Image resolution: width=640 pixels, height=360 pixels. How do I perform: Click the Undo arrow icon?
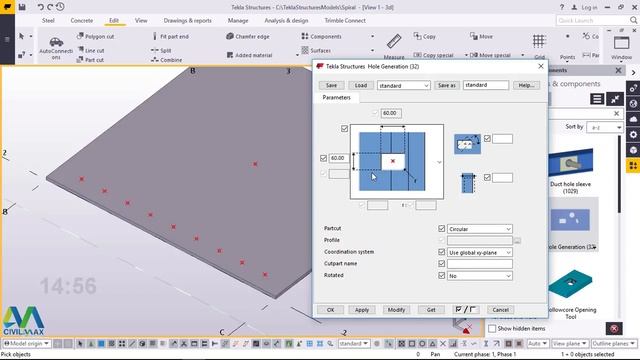tap(40, 7)
